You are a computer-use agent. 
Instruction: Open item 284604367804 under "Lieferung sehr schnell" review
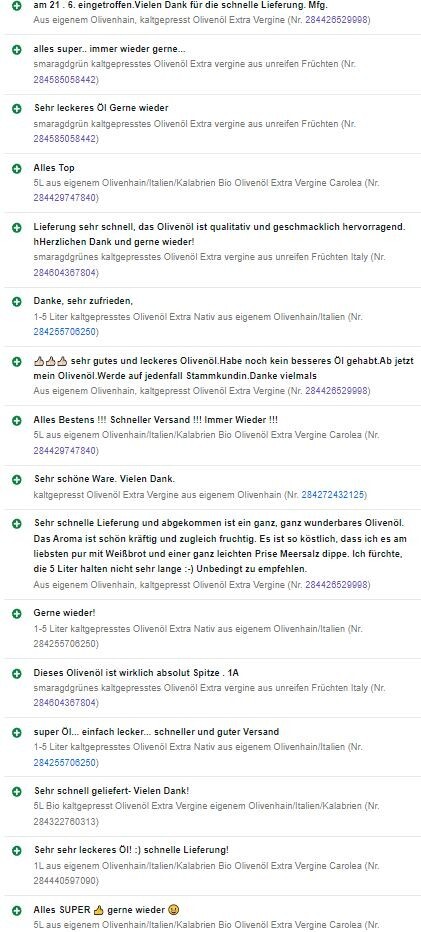tap(65, 273)
